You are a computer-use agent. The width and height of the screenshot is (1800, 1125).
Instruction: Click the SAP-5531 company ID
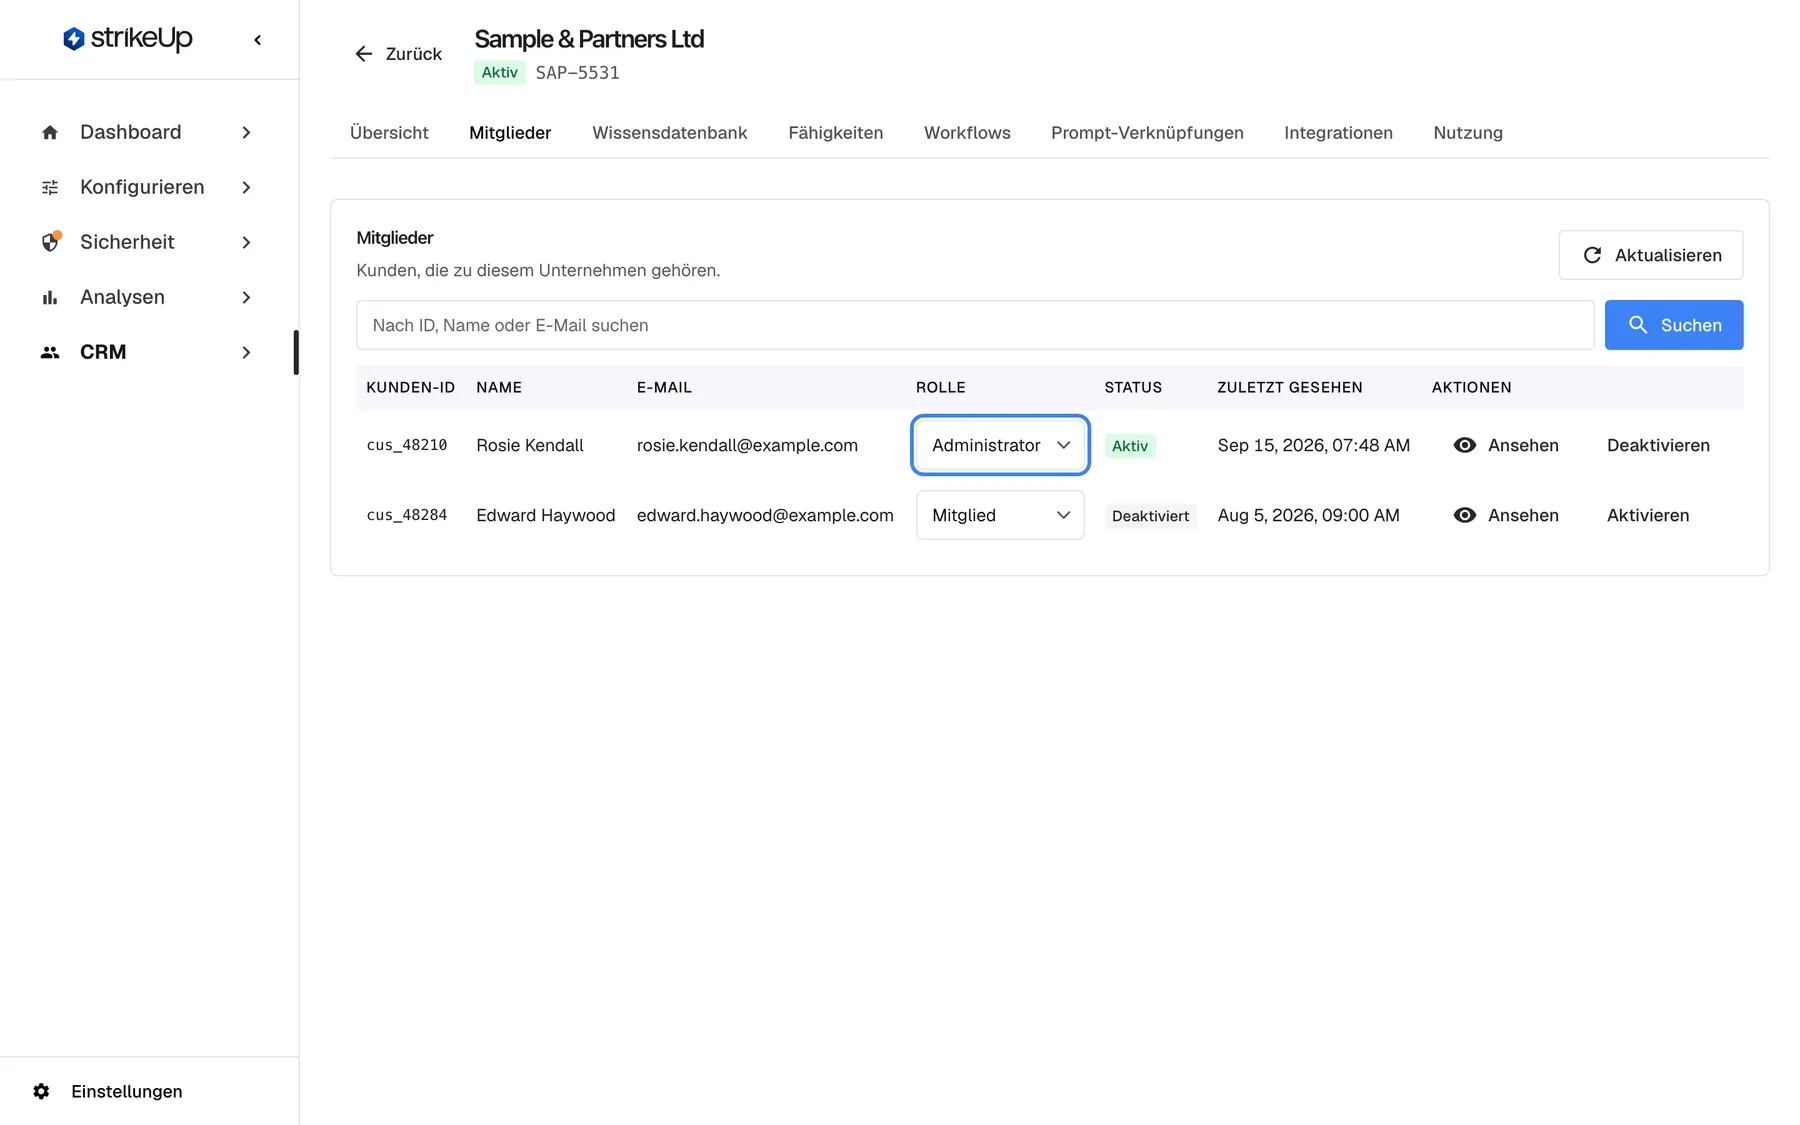pos(577,72)
